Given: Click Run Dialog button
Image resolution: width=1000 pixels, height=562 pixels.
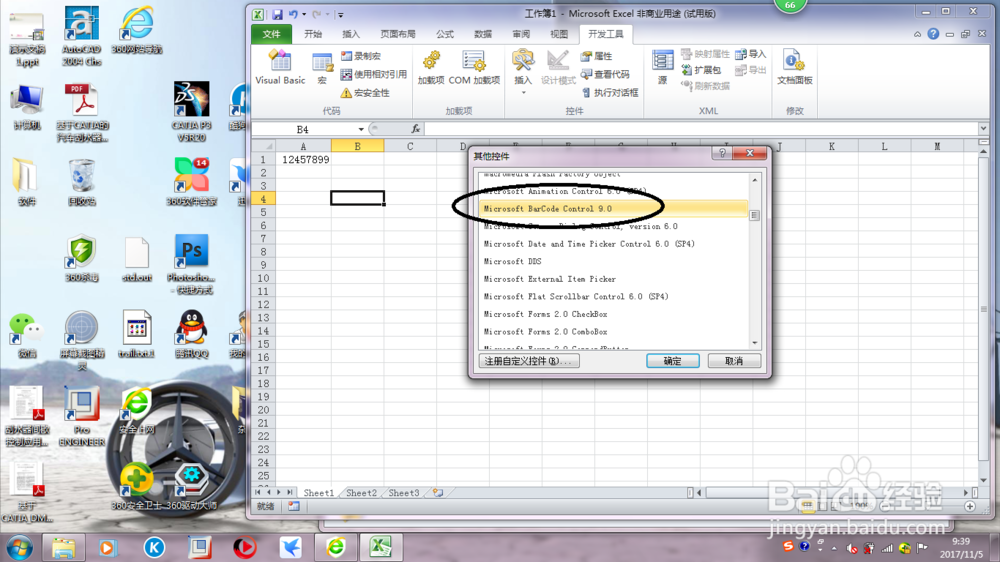Looking at the screenshot, I should coord(609,93).
